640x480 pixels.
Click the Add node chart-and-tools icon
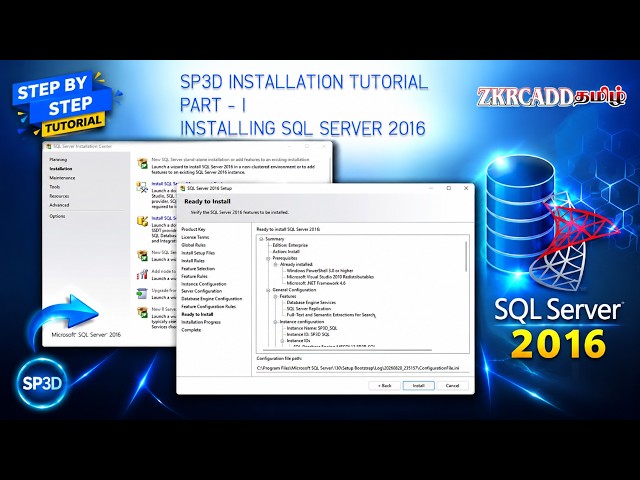[142, 274]
